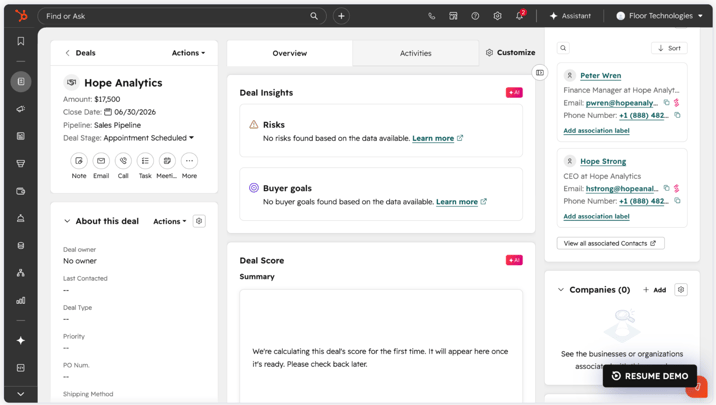Select the close date calendar picker
The width and height of the screenshot is (716, 405).
click(108, 112)
